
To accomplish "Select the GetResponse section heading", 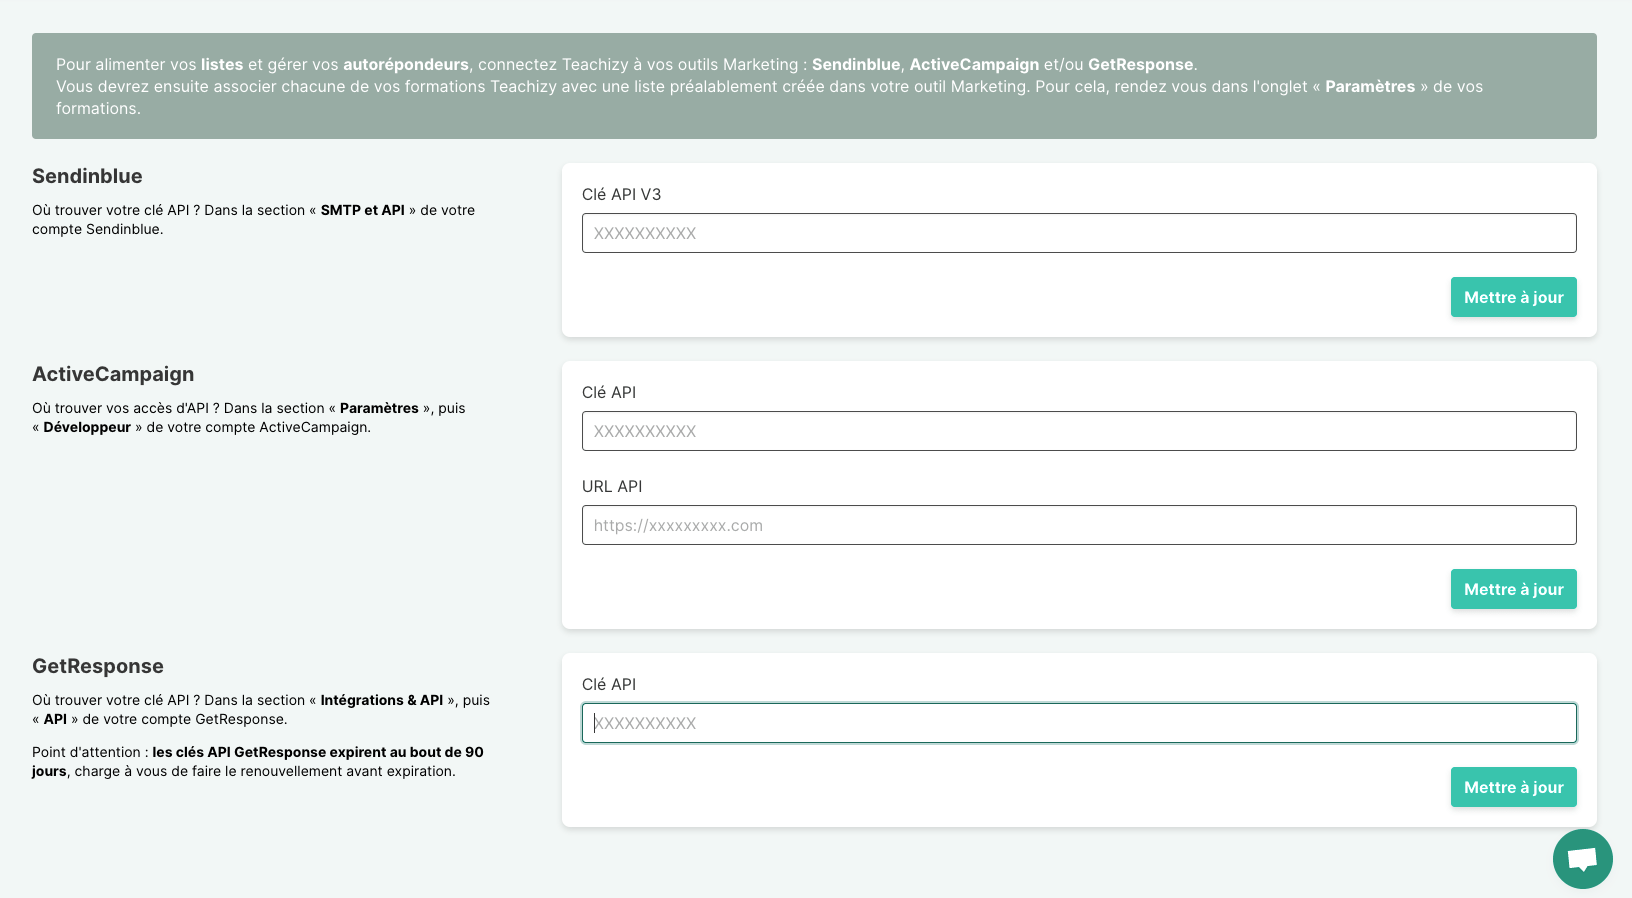I will point(98,666).
